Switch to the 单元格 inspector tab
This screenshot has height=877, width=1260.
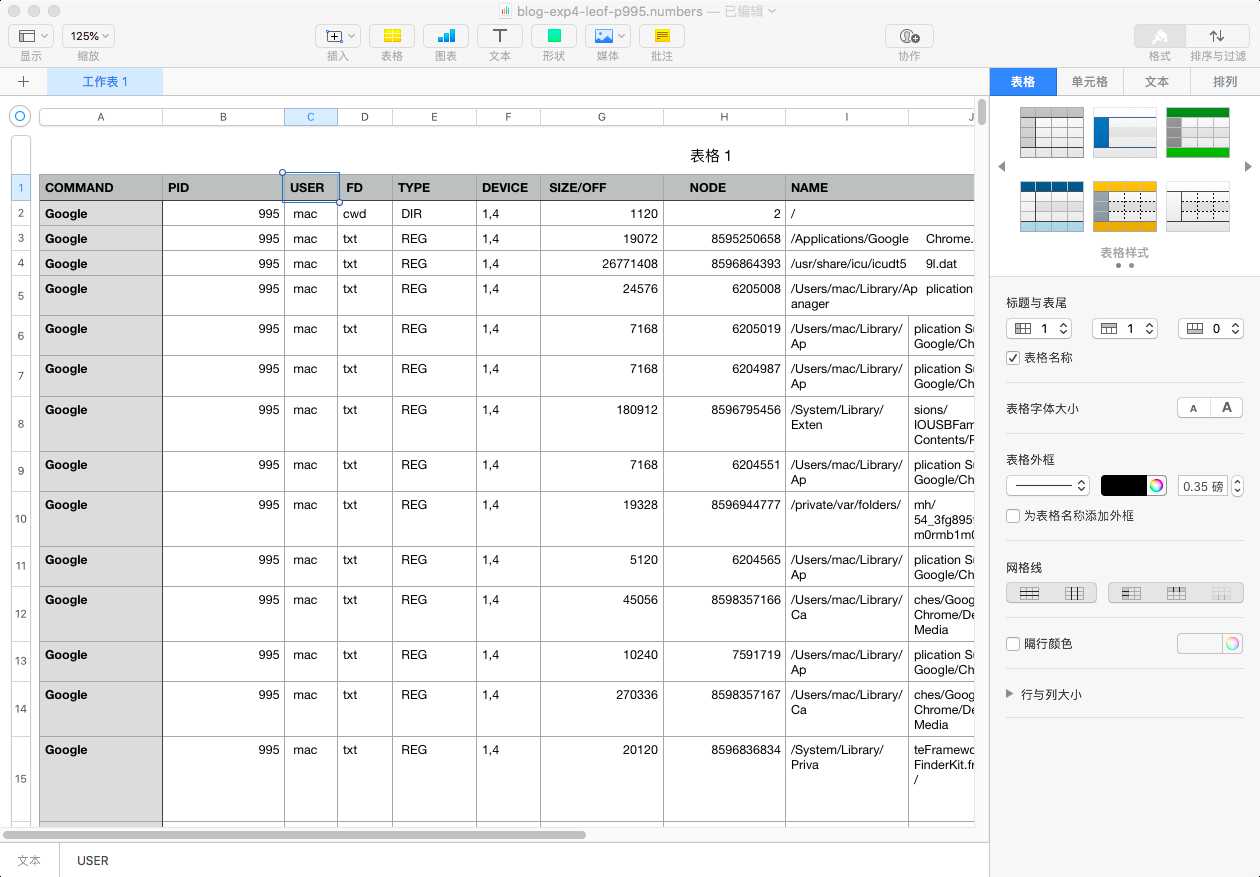tap(1090, 82)
